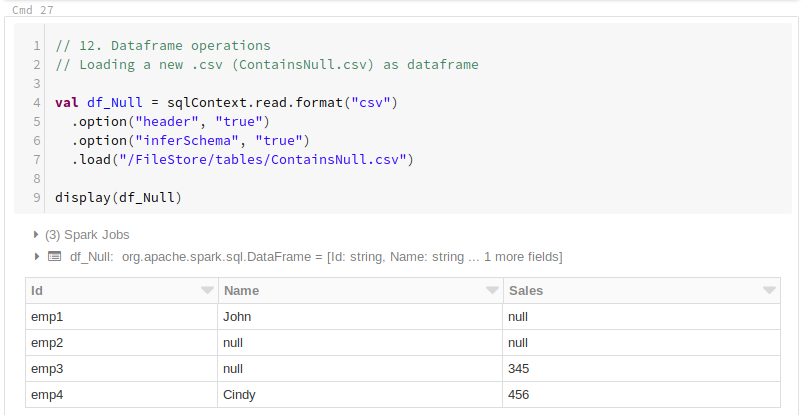Click the Cmd 27 cell label
The width and height of the screenshot is (803, 415).
coord(33,10)
